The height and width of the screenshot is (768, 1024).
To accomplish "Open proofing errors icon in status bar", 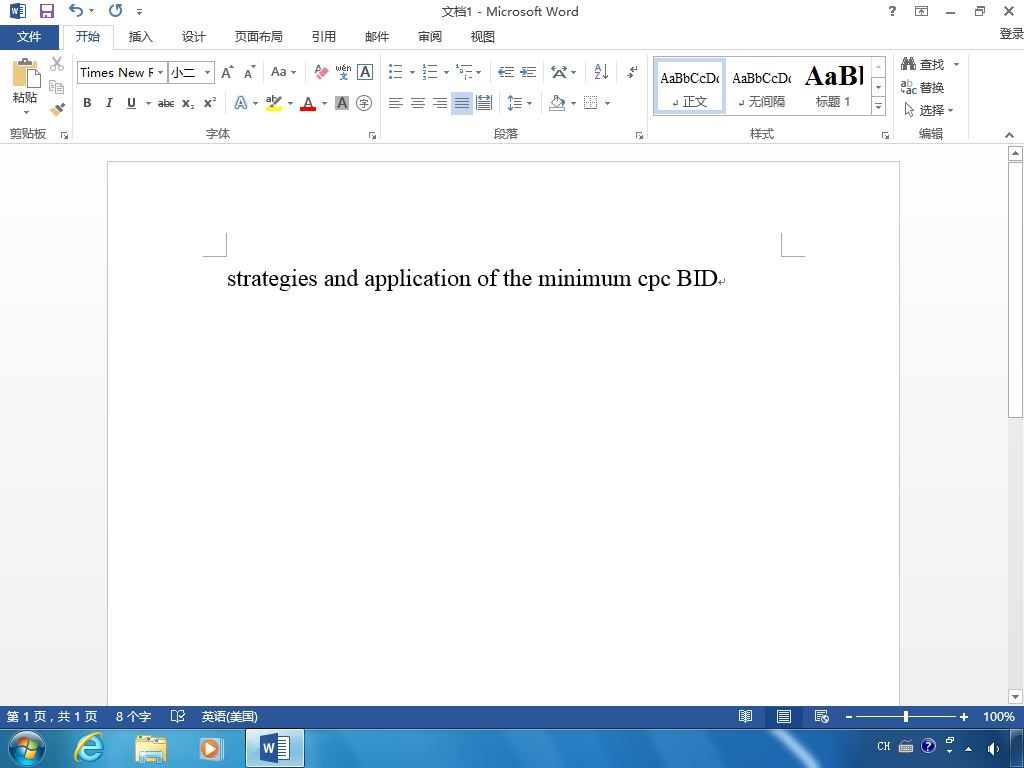I will click(x=178, y=716).
